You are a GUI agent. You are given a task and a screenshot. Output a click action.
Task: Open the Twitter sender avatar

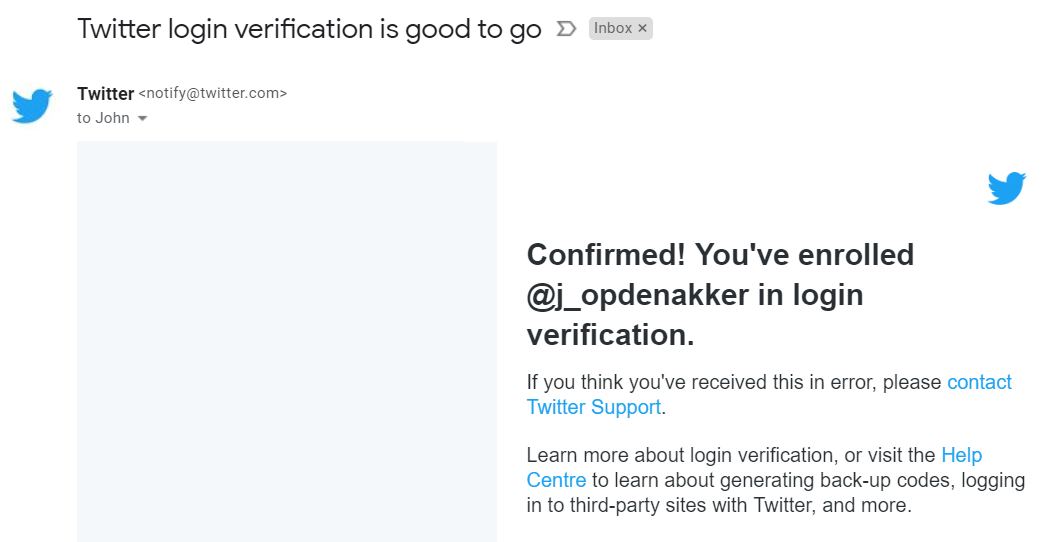[x=32, y=106]
